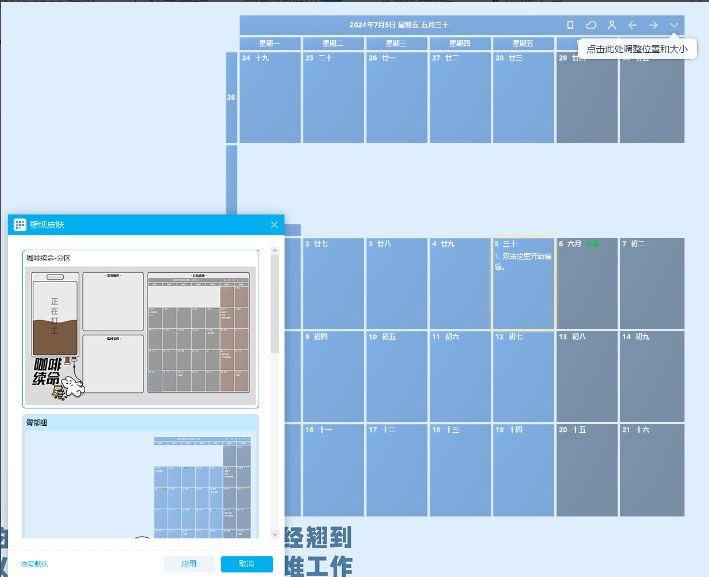
Task: Select the second blue calendar skin thumbnail
Action: coord(141,477)
